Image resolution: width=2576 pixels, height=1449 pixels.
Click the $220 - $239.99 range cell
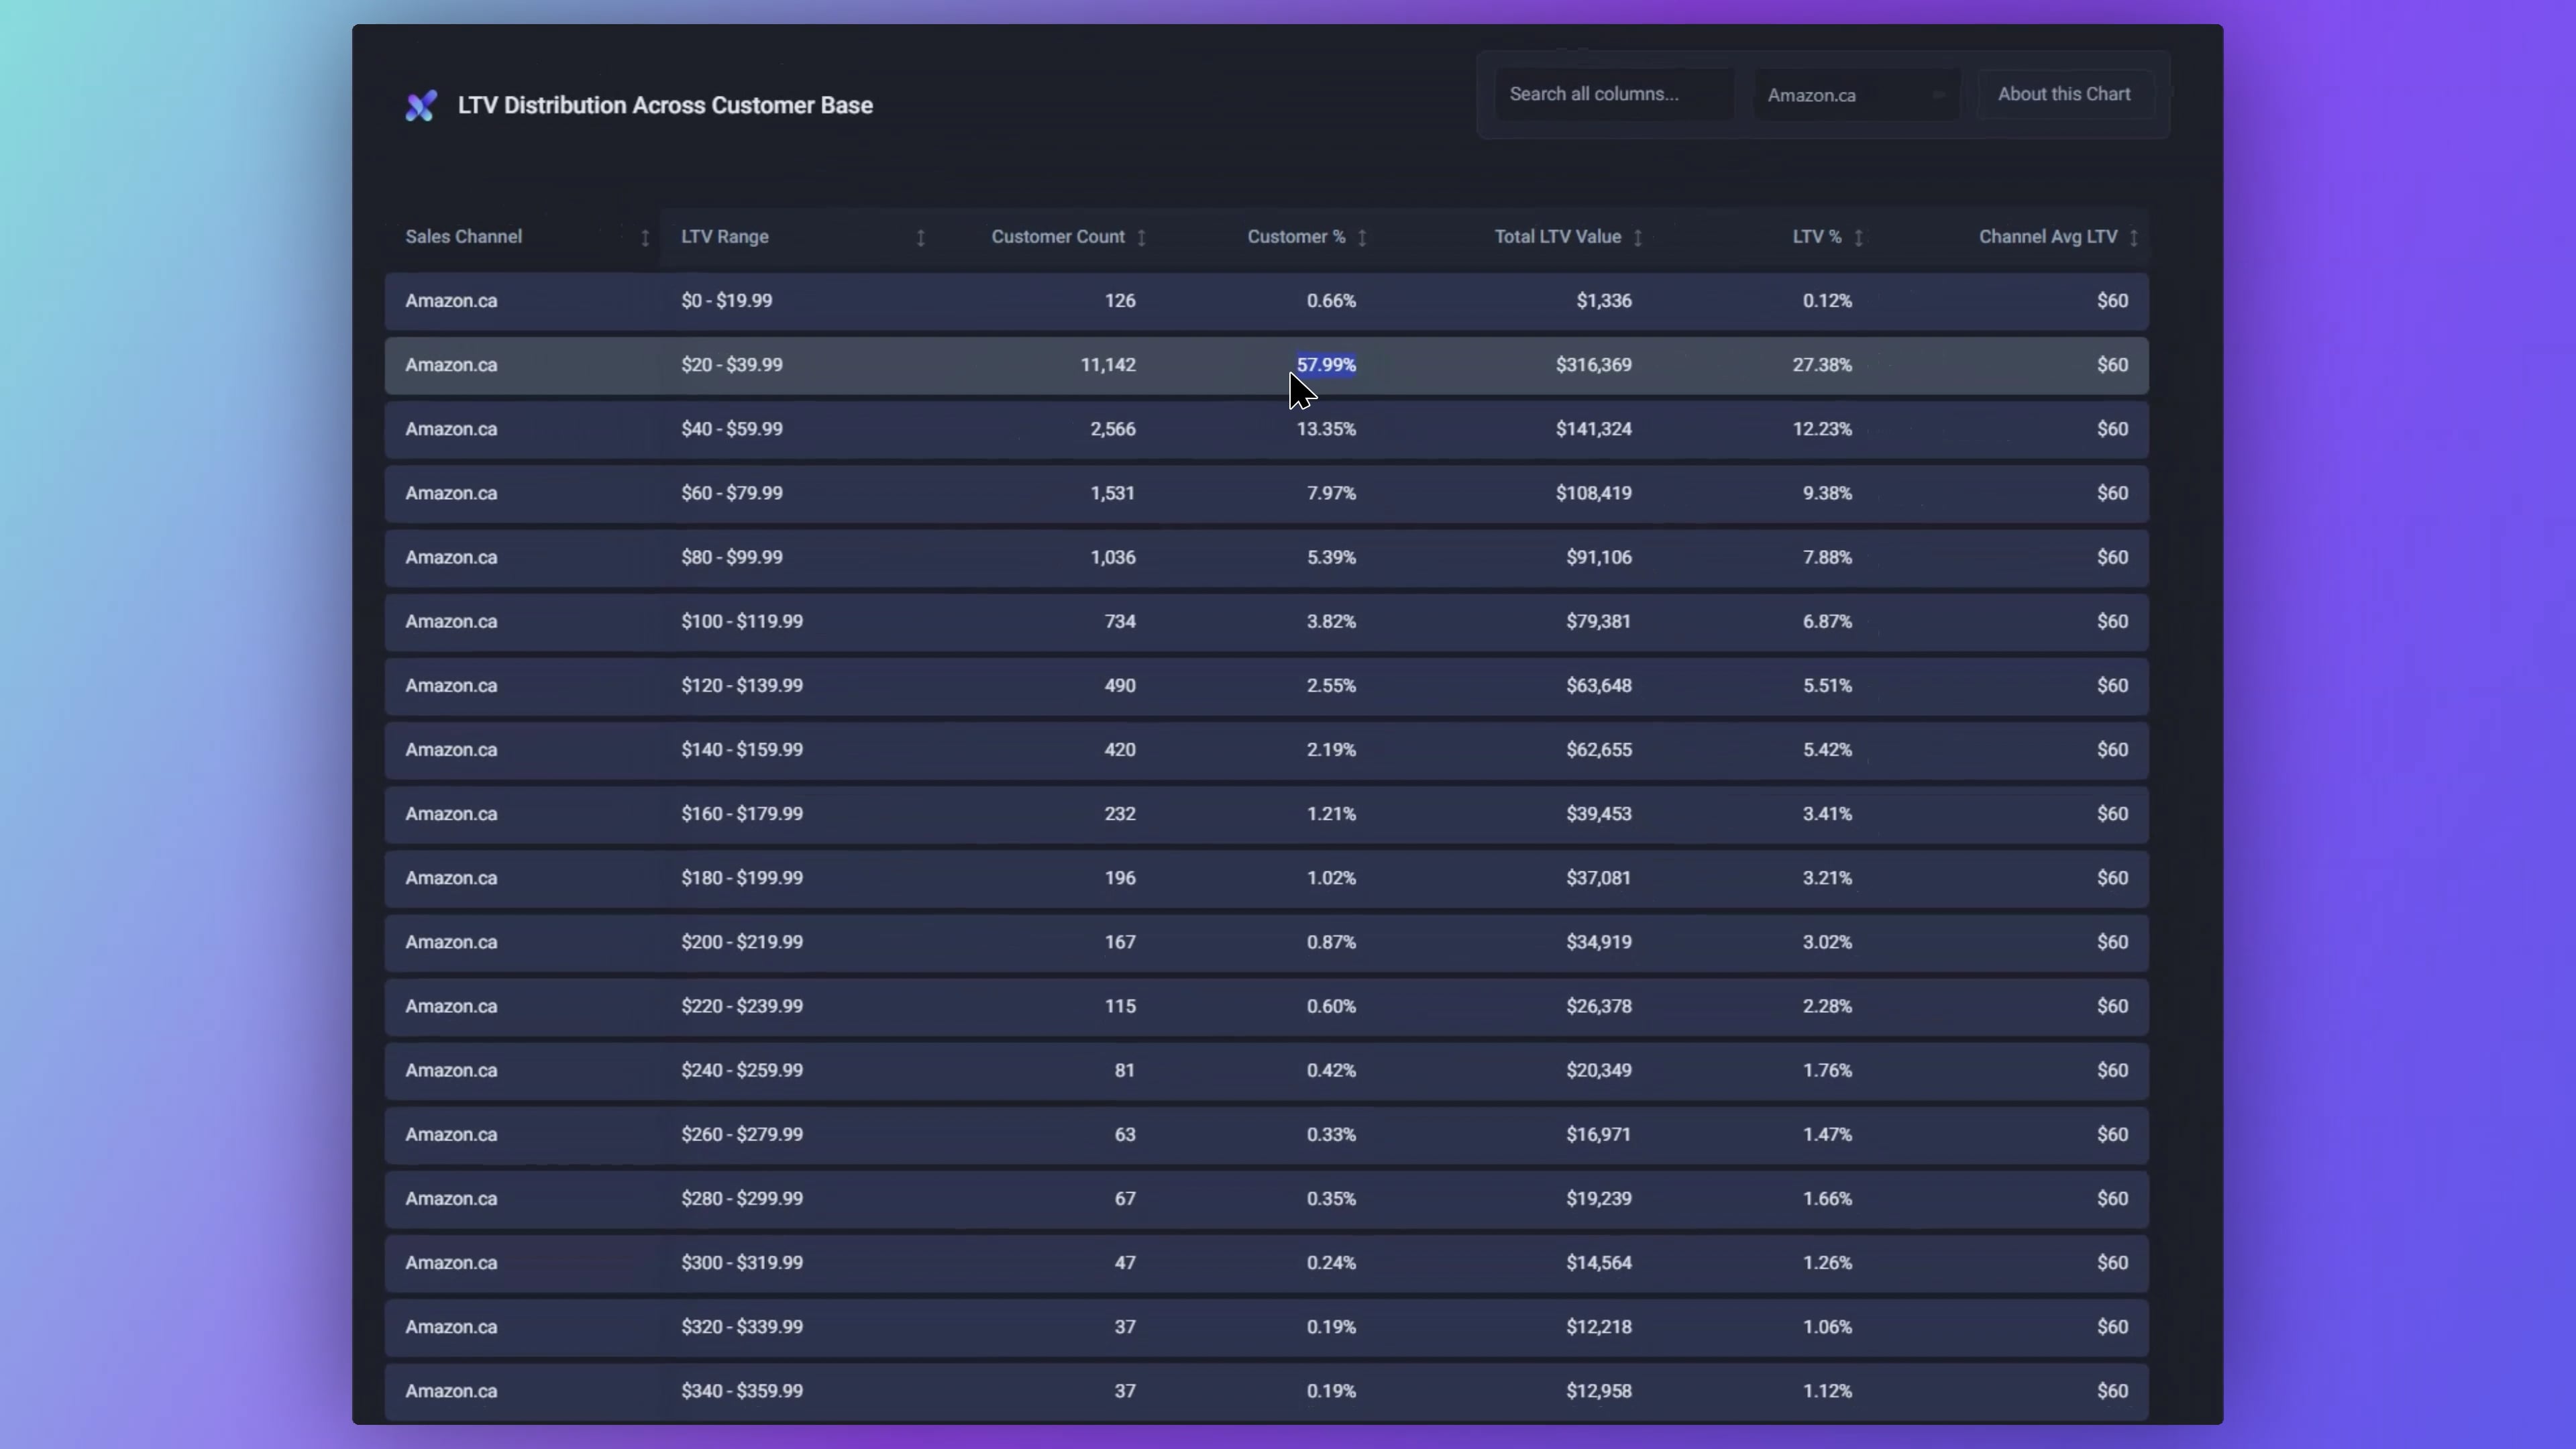click(742, 1005)
